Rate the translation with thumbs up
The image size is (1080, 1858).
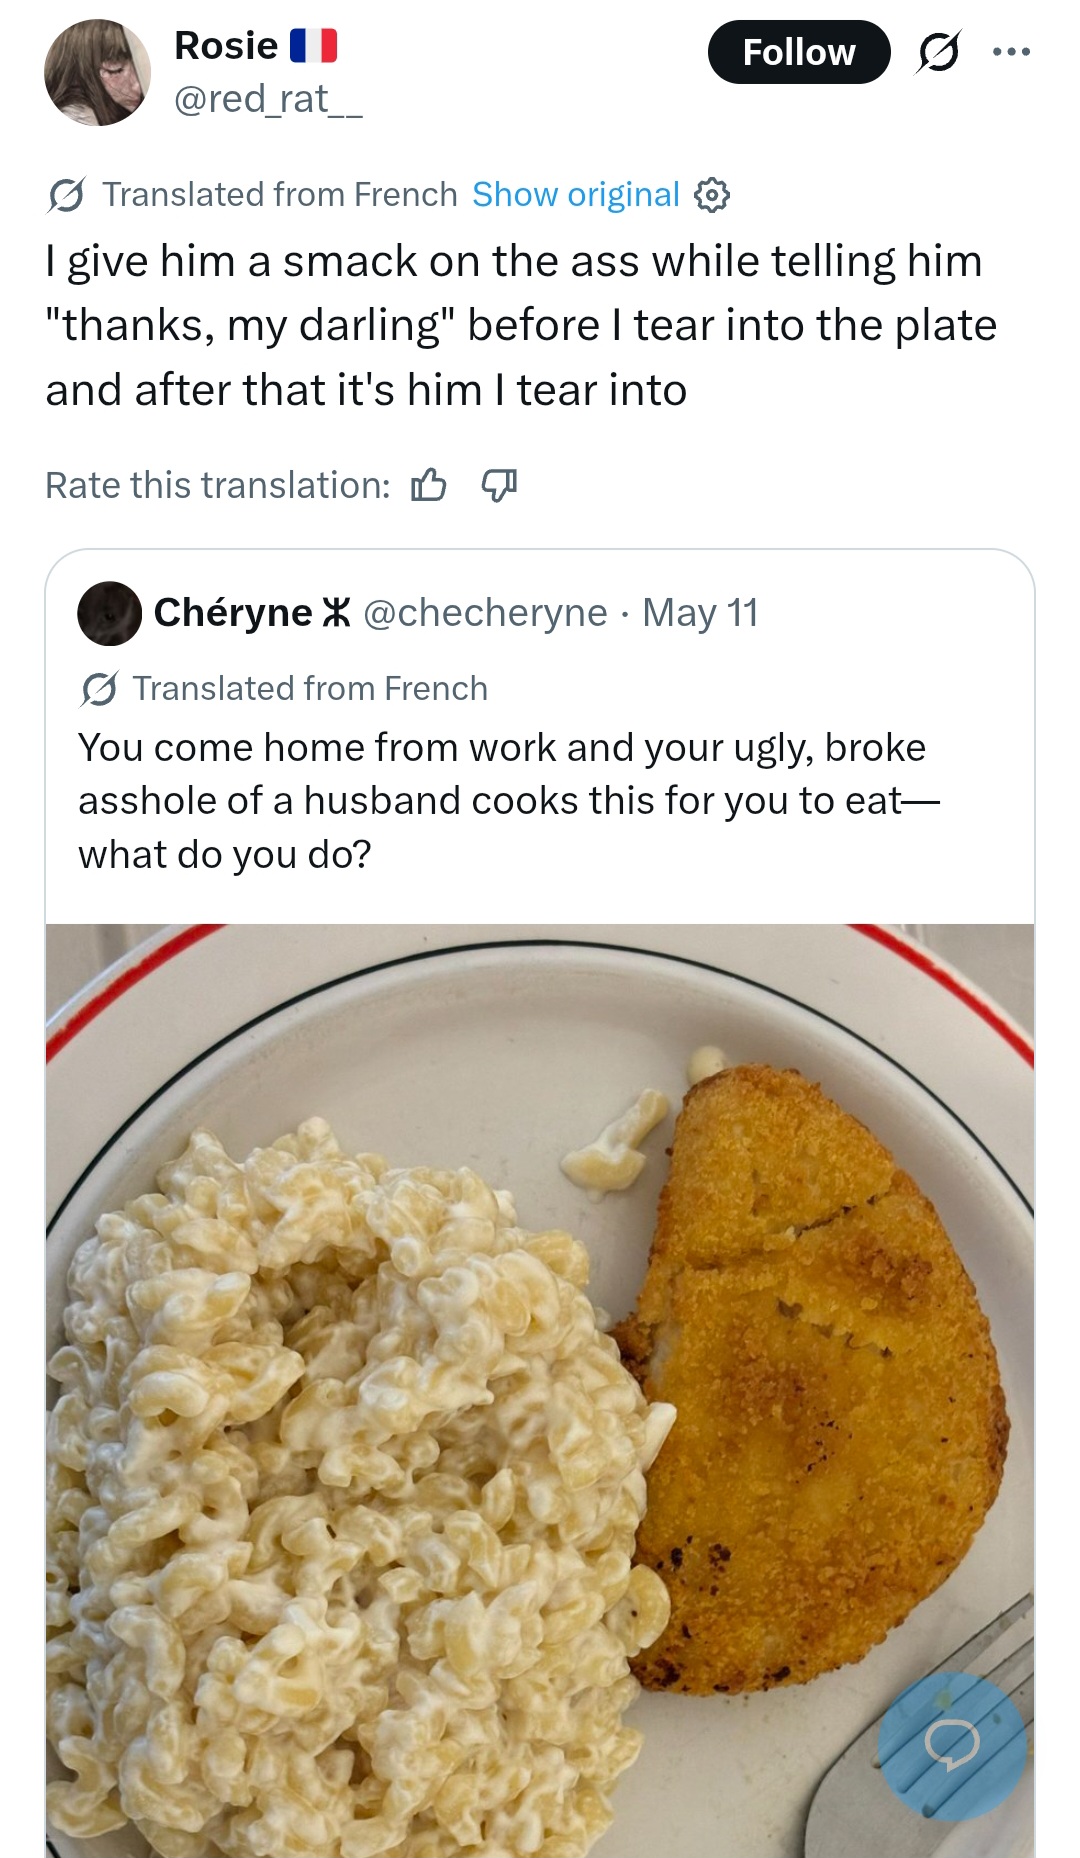pyautogui.click(x=429, y=486)
